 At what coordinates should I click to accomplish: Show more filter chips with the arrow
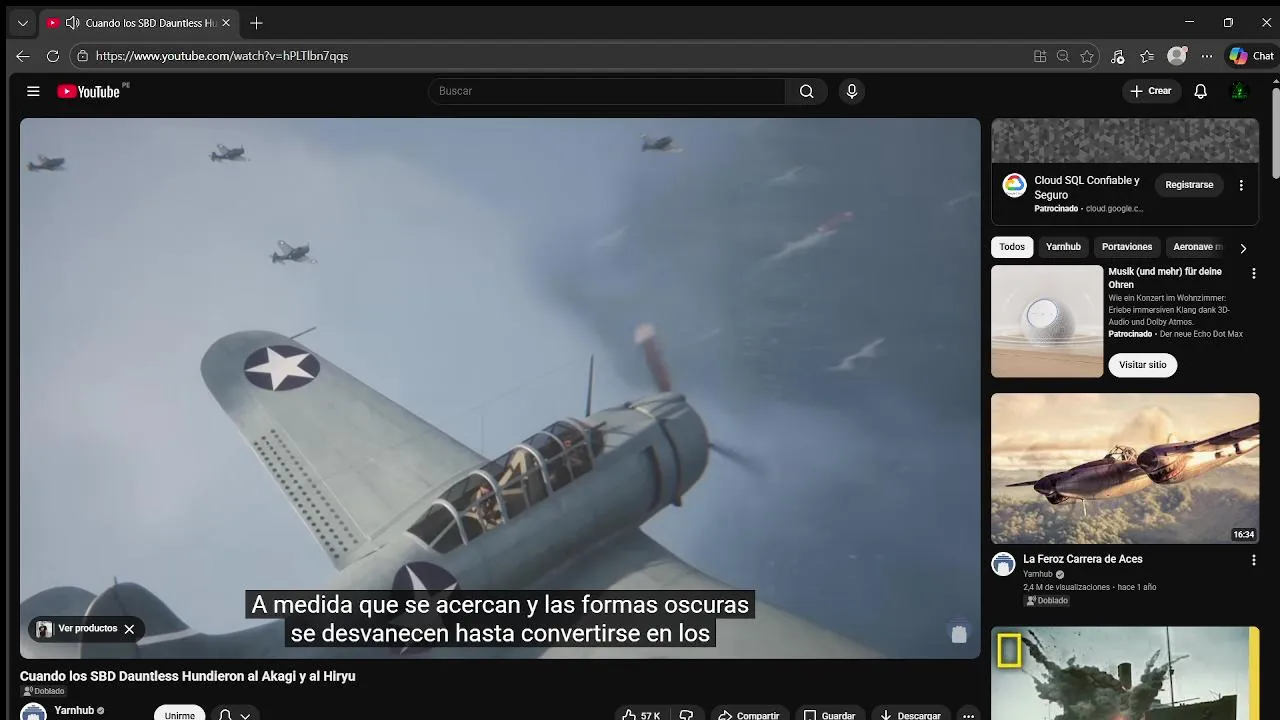click(x=1243, y=248)
